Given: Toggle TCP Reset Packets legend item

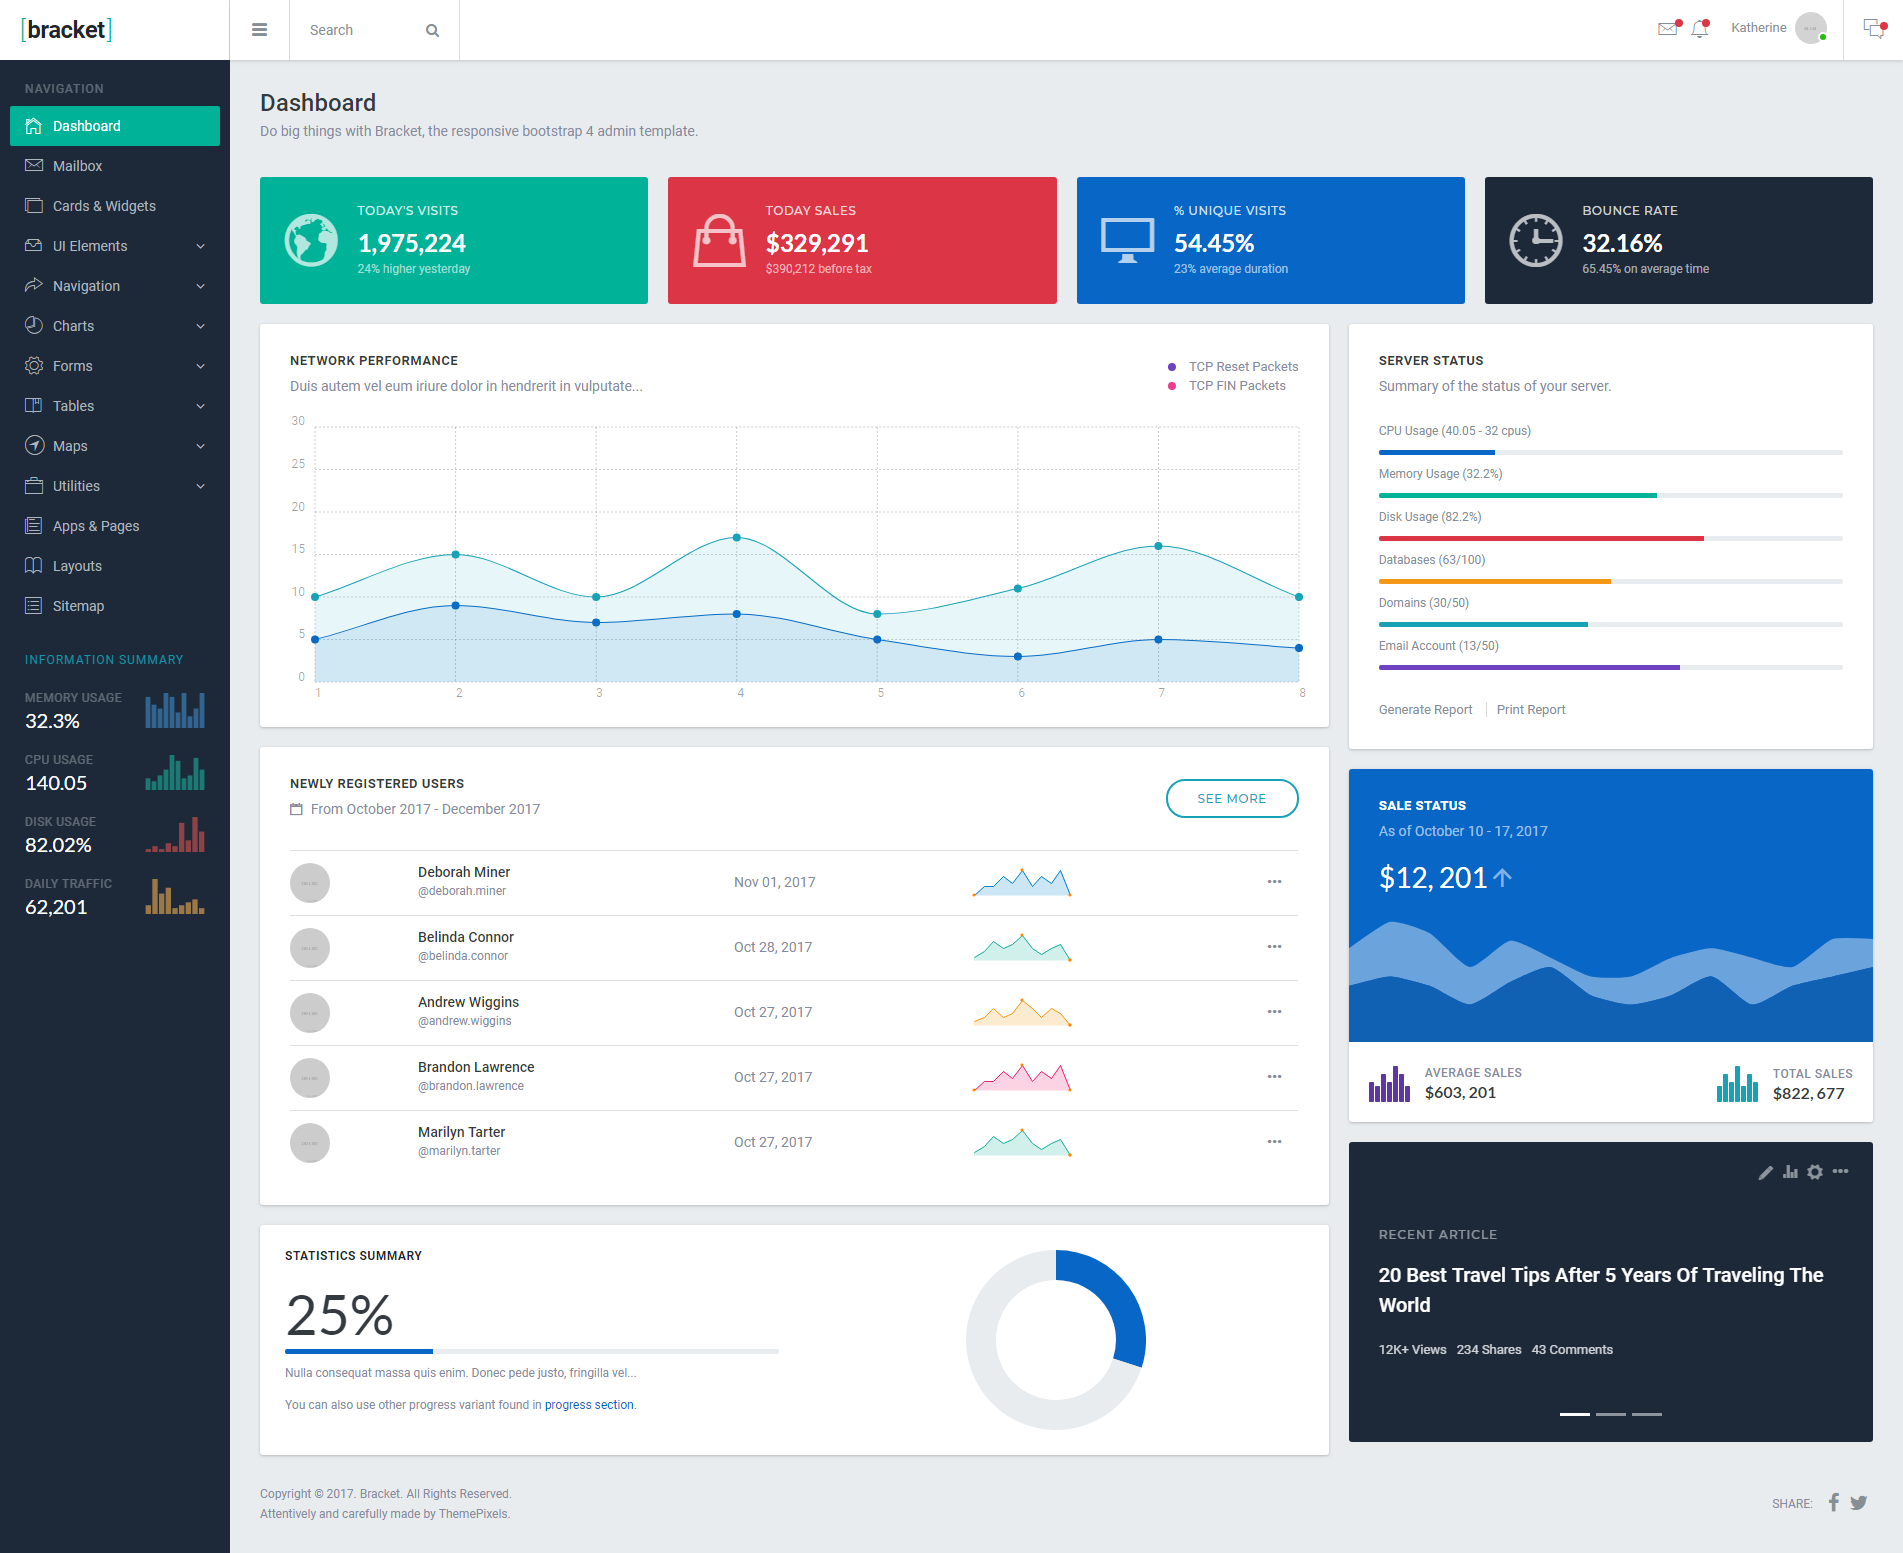Looking at the screenshot, I should tap(1233, 367).
